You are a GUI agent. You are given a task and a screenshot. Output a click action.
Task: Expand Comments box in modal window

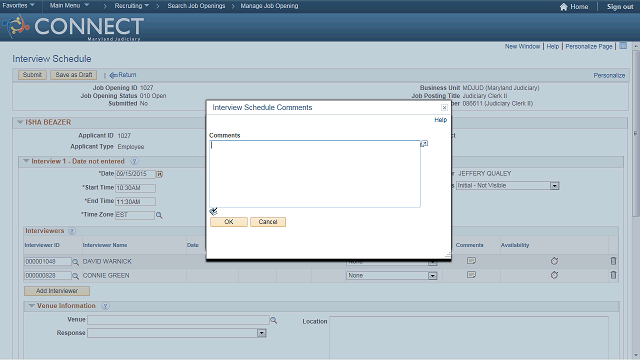[x=424, y=144]
